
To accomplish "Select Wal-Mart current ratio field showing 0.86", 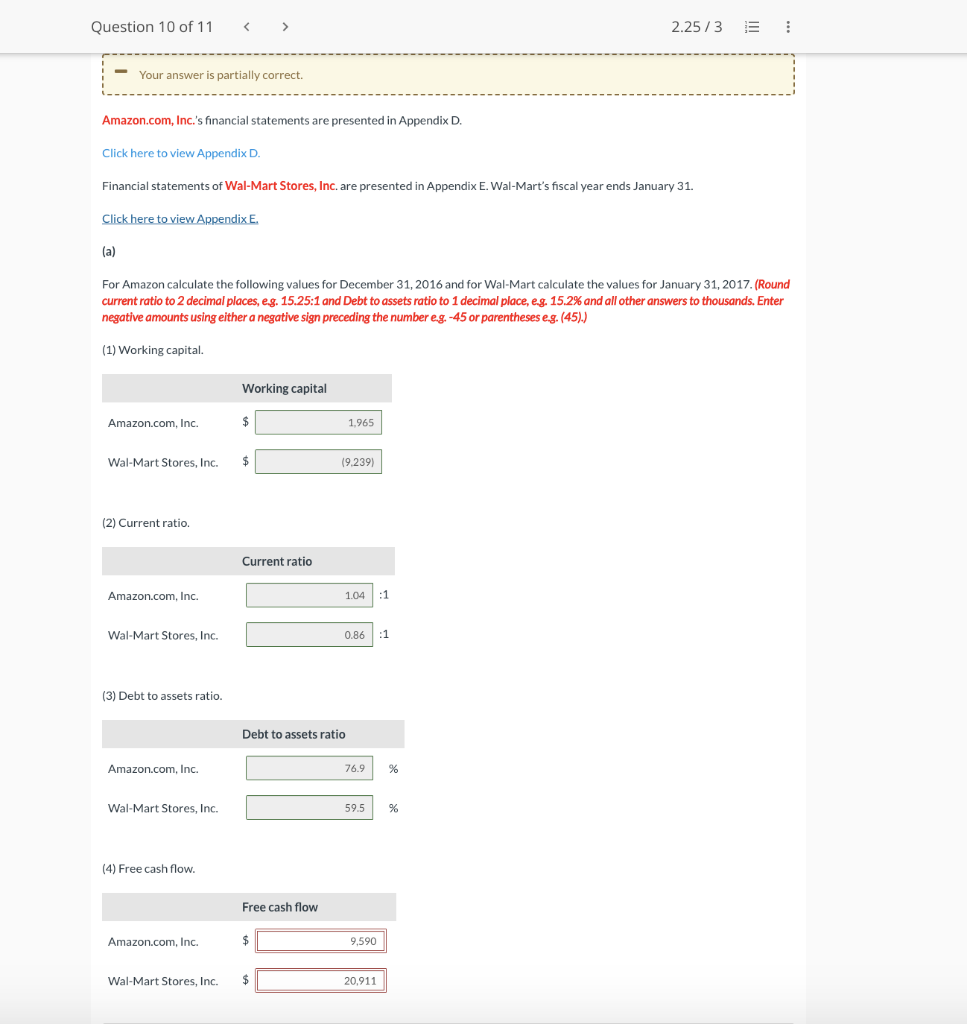I will (x=309, y=635).
